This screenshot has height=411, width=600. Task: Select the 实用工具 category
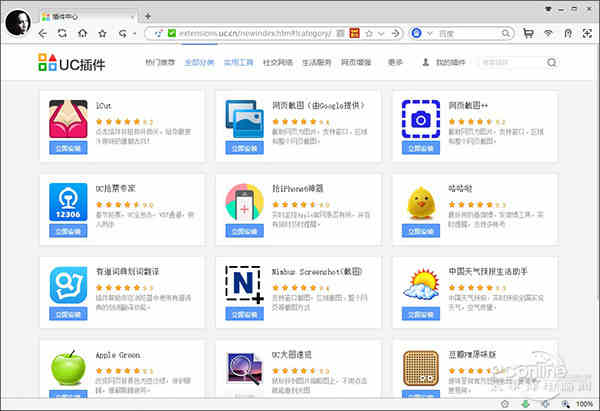pyautogui.click(x=238, y=62)
